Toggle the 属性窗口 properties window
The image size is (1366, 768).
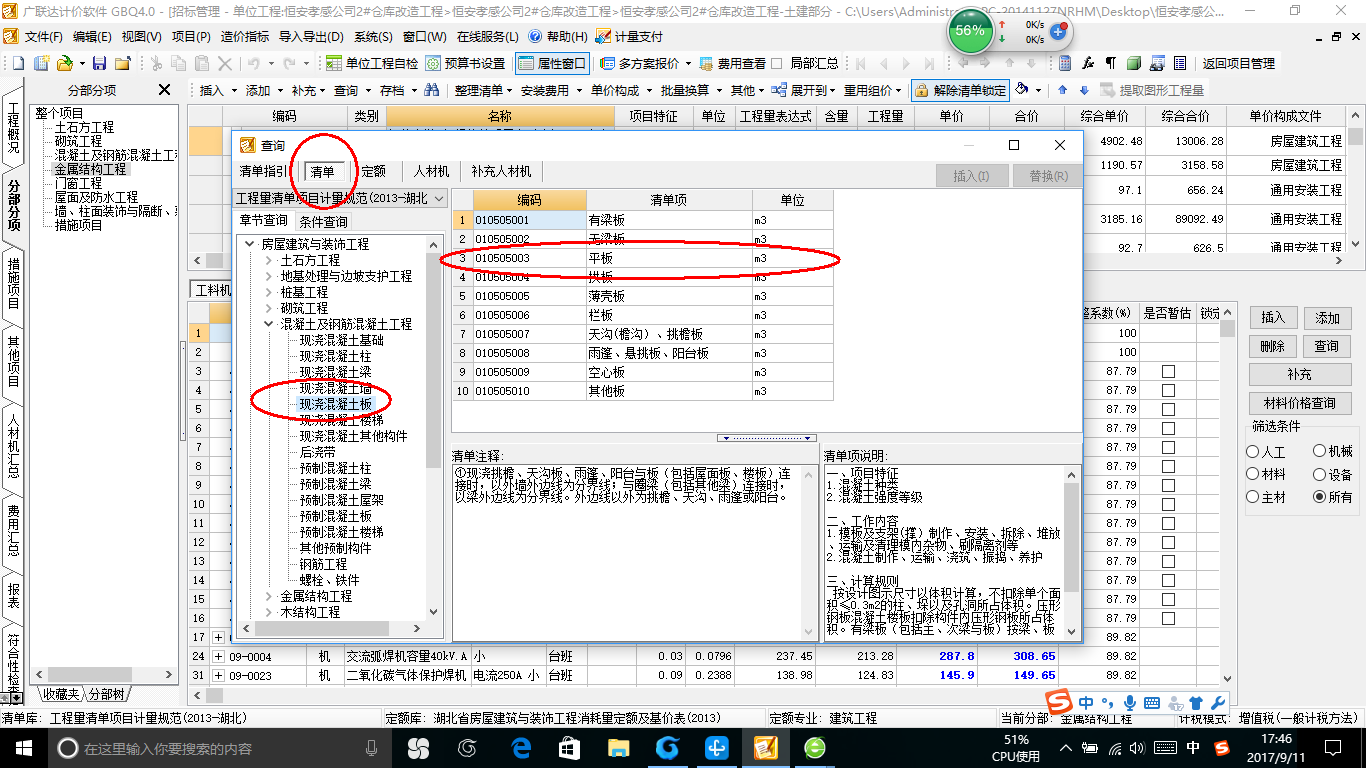[553, 63]
